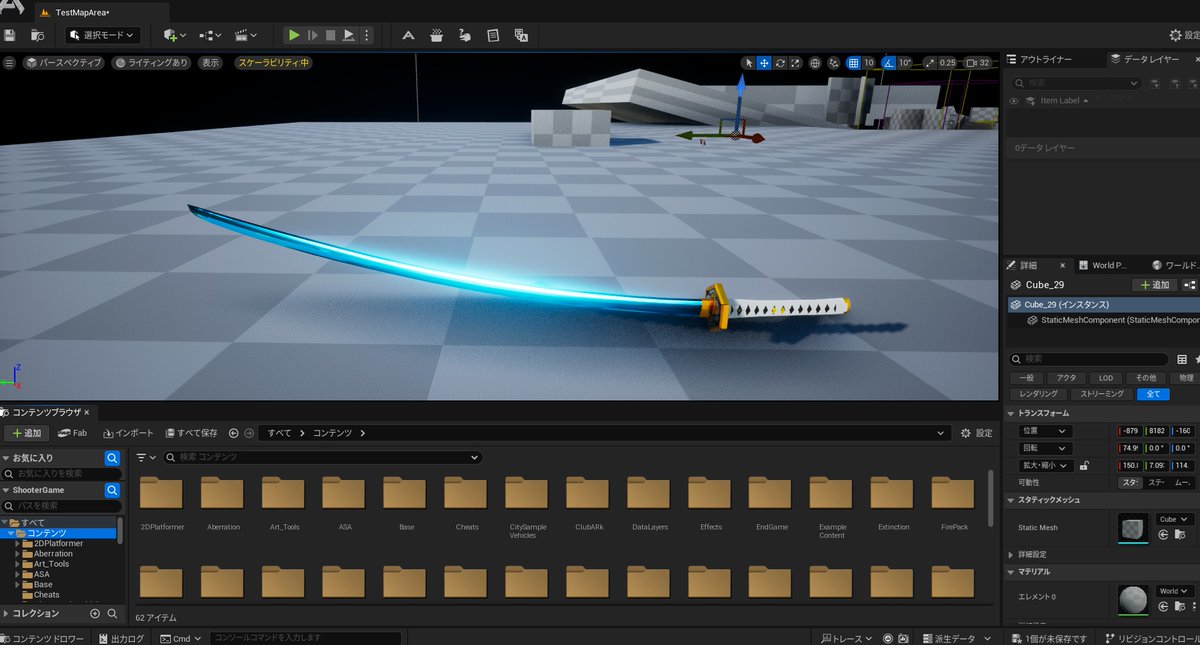Screen dimensions: 1200x645
Task: Click the hand-shaped toolbar icon
Action: click(x=464, y=35)
